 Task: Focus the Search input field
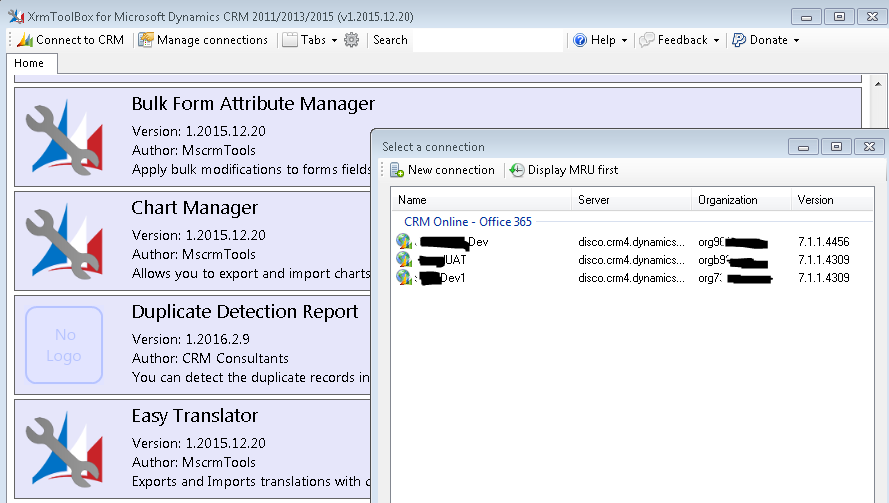click(488, 40)
